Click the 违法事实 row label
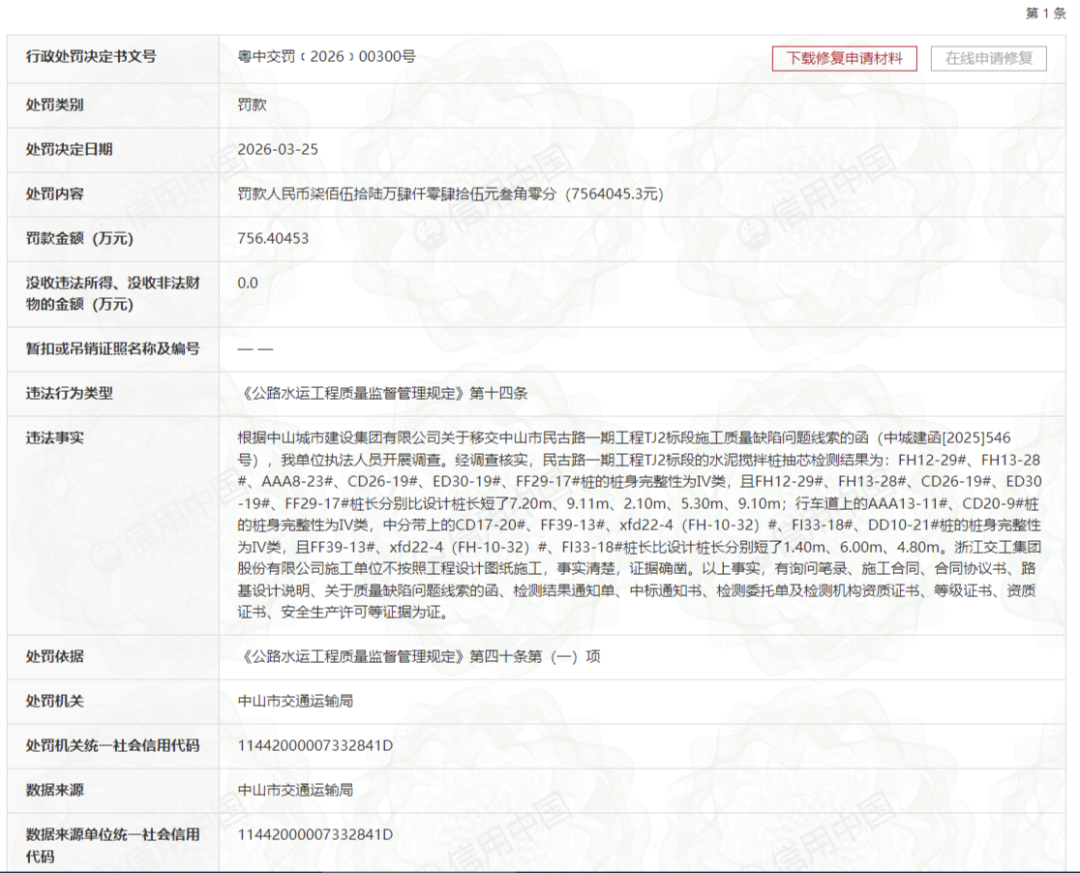The width and height of the screenshot is (1080, 873). click(x=55, y=438)
